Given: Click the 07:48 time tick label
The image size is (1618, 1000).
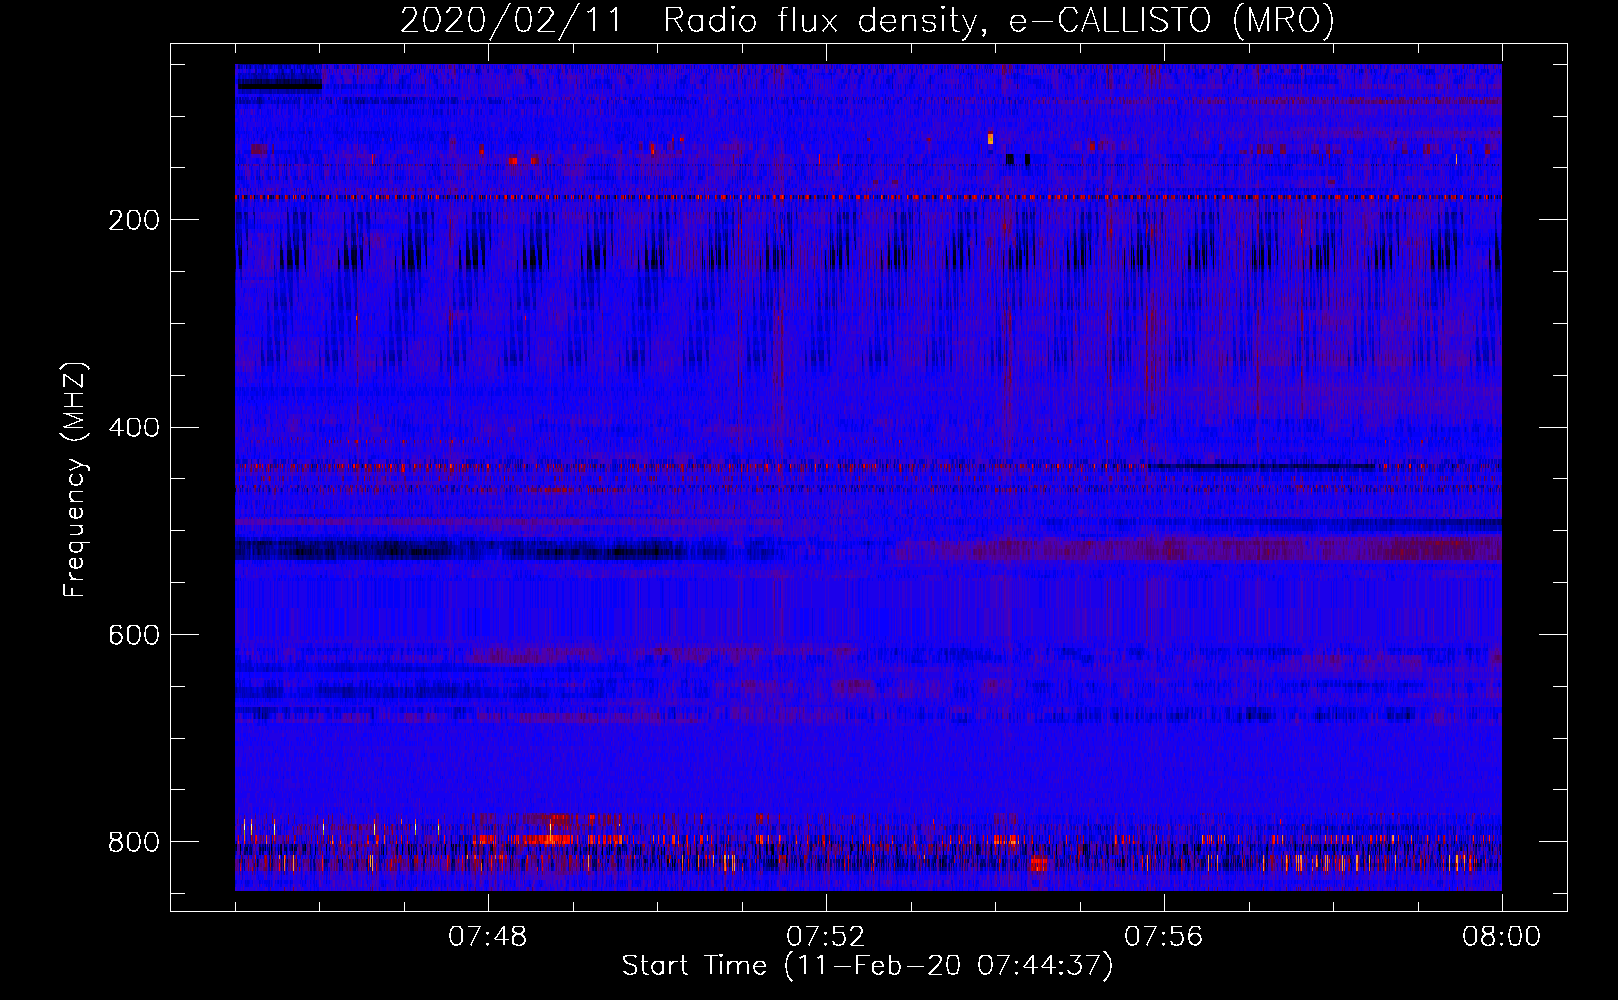Looking at the screenshot, I should point(488,937).
